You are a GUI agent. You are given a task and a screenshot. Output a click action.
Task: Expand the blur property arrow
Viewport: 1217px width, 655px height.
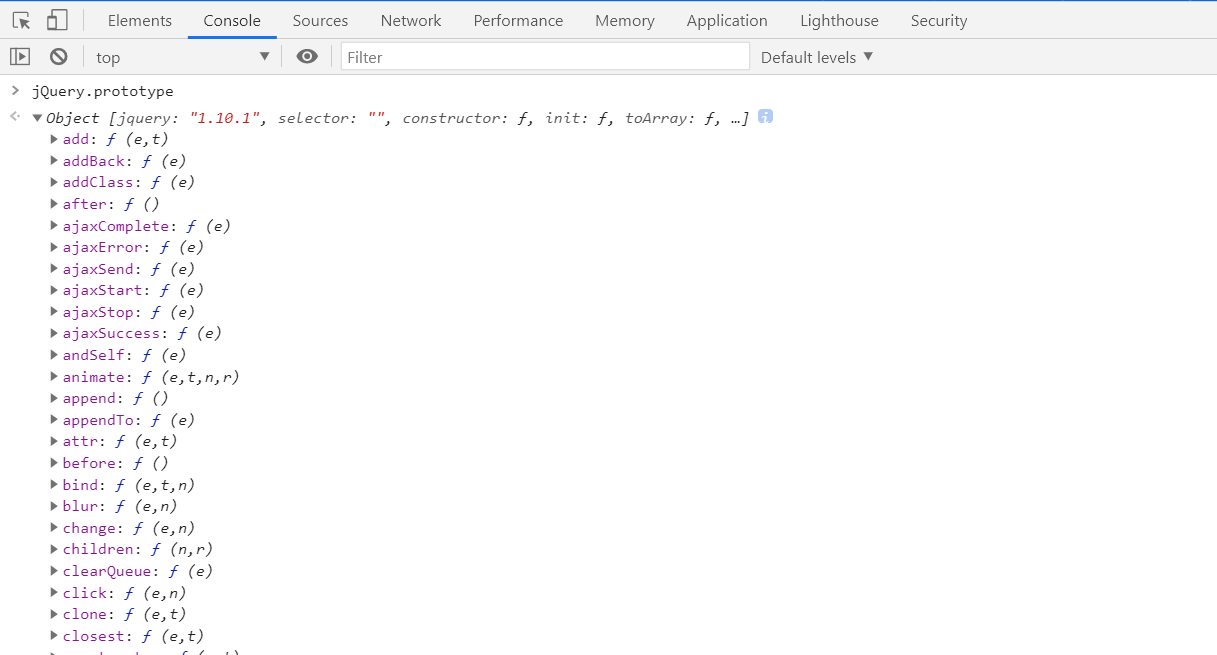[54, 506]
